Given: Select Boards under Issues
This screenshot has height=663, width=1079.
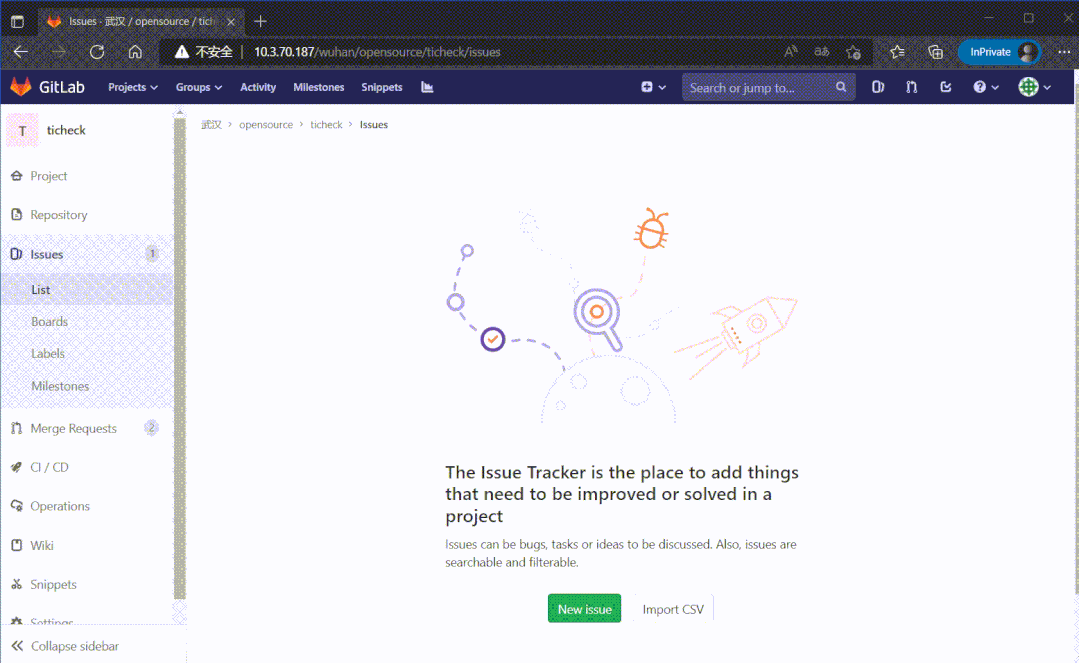Looking at the screenshot, I should coord(49,322).
